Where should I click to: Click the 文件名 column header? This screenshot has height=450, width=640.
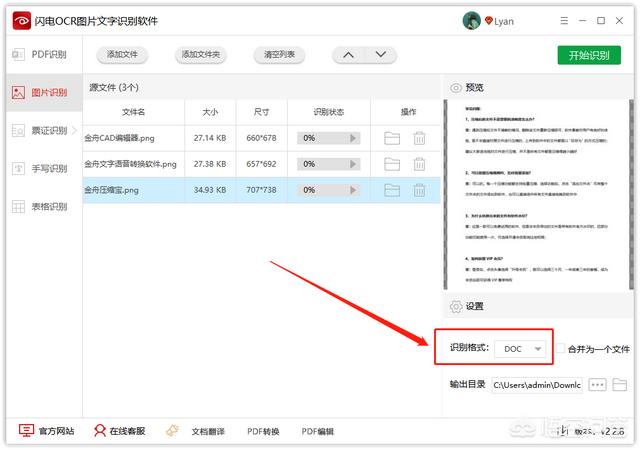point(133,112)
